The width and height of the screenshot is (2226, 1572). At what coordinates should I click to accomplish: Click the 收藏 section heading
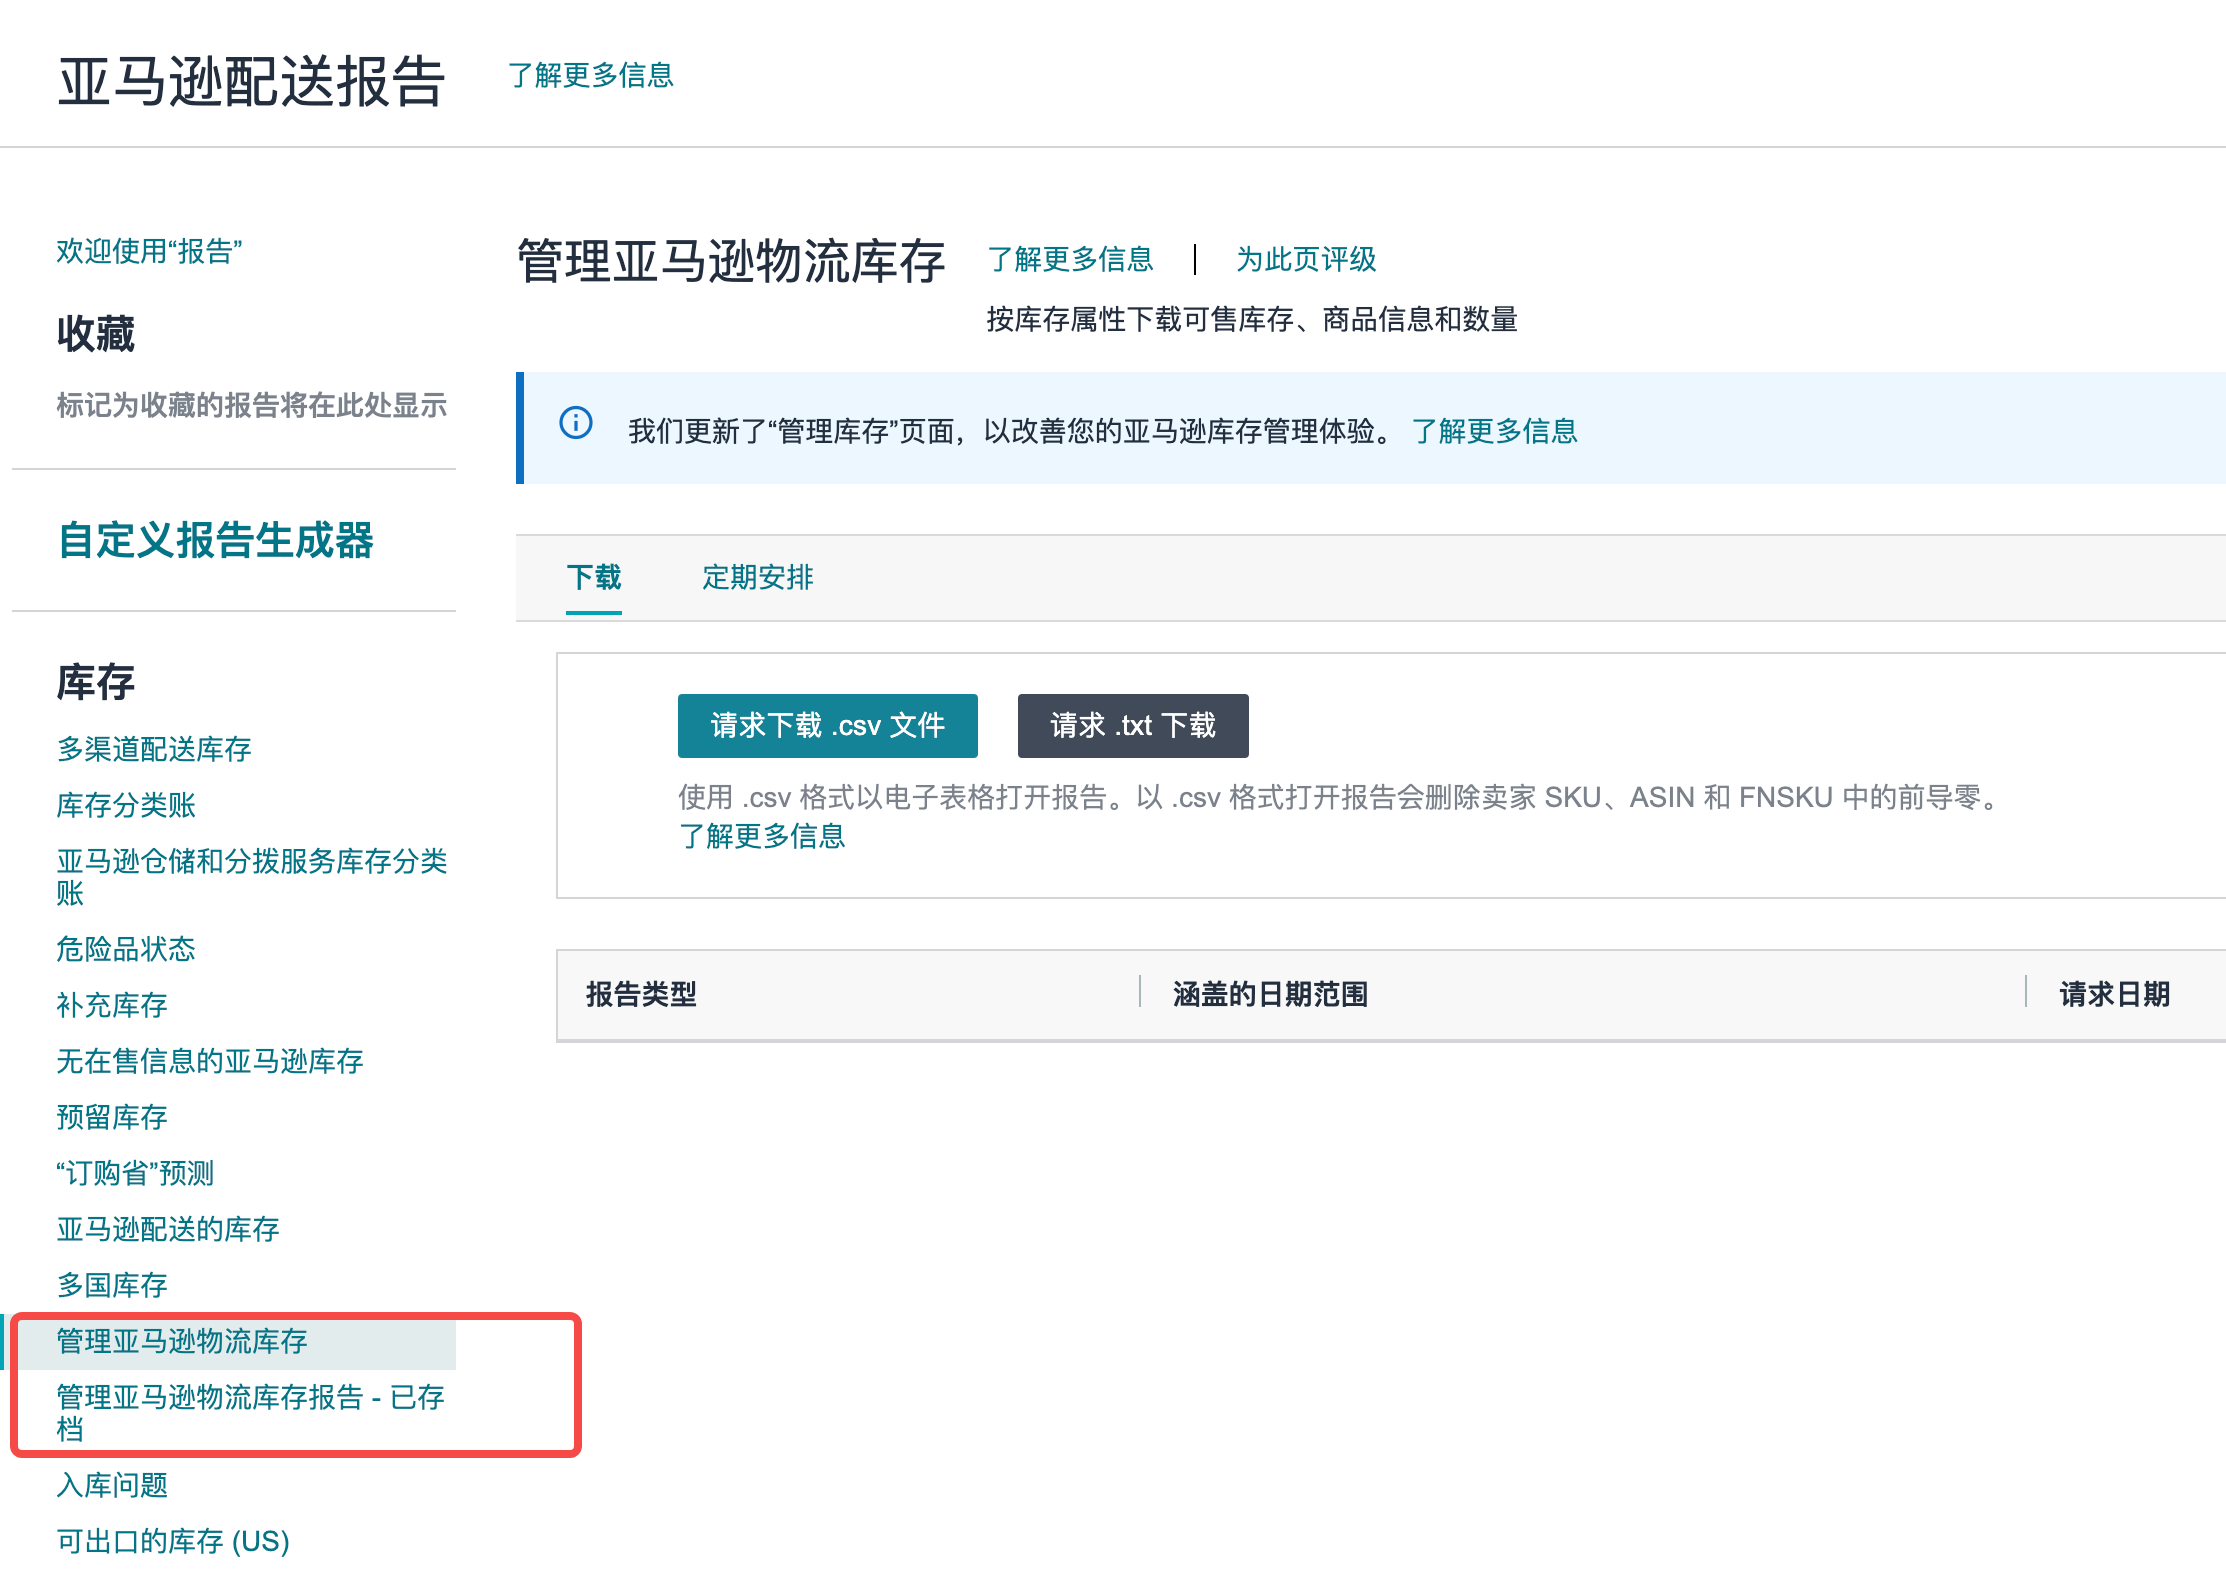(95, 334)
